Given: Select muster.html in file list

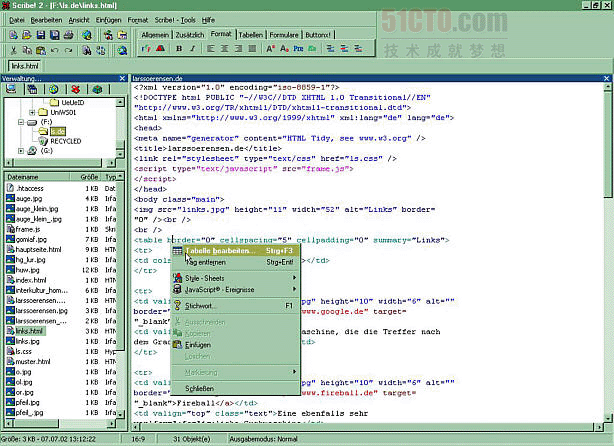Looking at the screenshot, I should click(33, 361).
